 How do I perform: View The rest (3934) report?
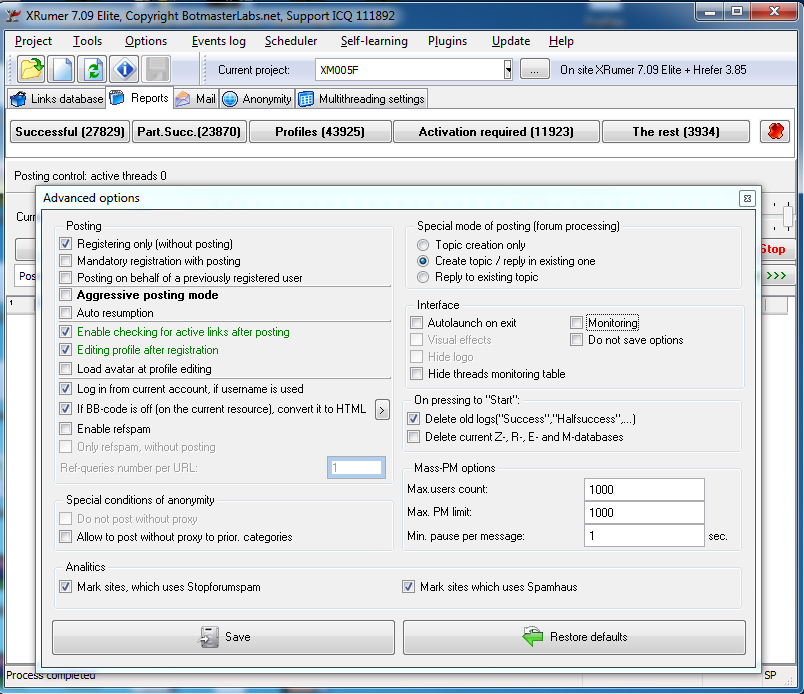(676, 132)
